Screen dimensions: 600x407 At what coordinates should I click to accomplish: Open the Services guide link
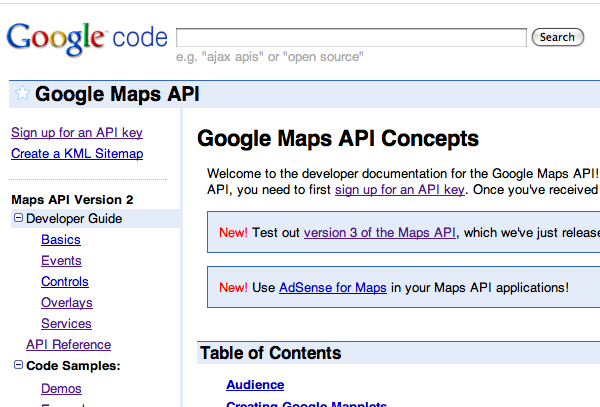(x=66, y=324)
